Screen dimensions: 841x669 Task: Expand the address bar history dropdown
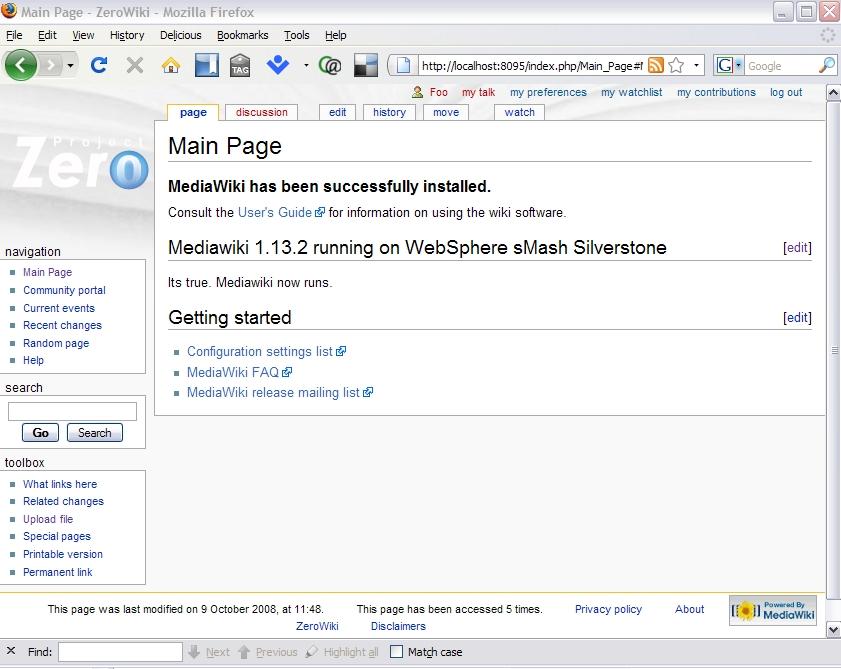click(x=696, y=65)
